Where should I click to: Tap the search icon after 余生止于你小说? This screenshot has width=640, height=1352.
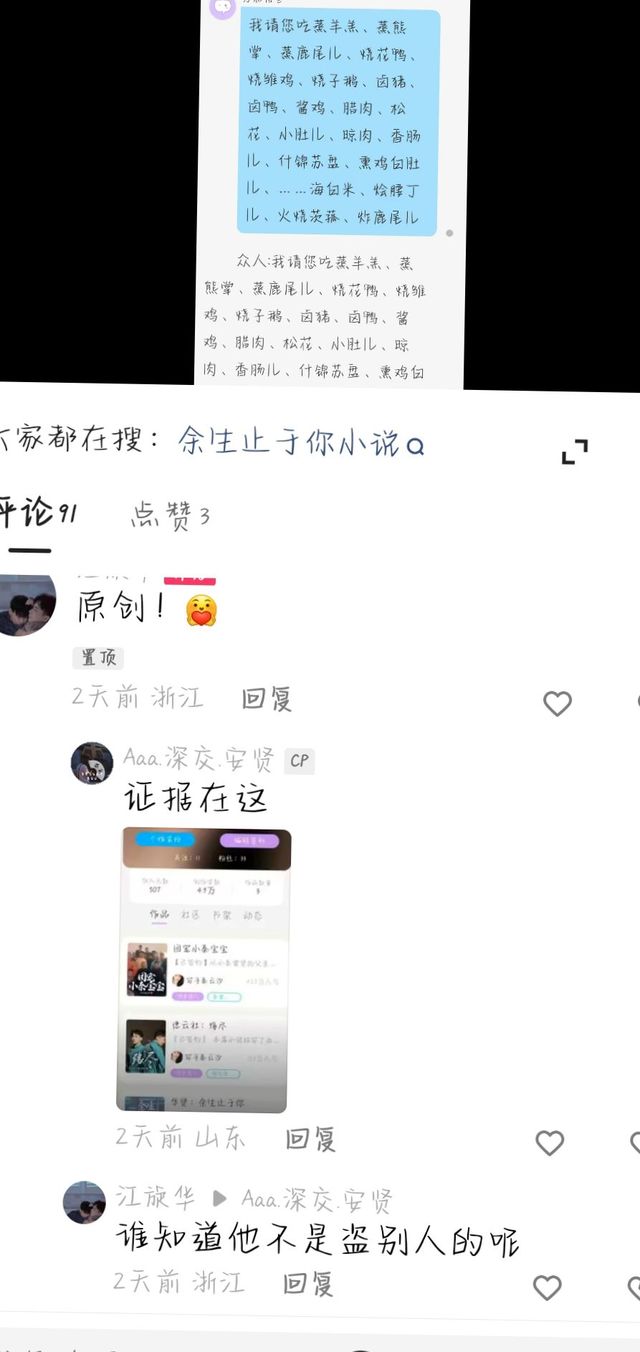[x=415, y=445]
